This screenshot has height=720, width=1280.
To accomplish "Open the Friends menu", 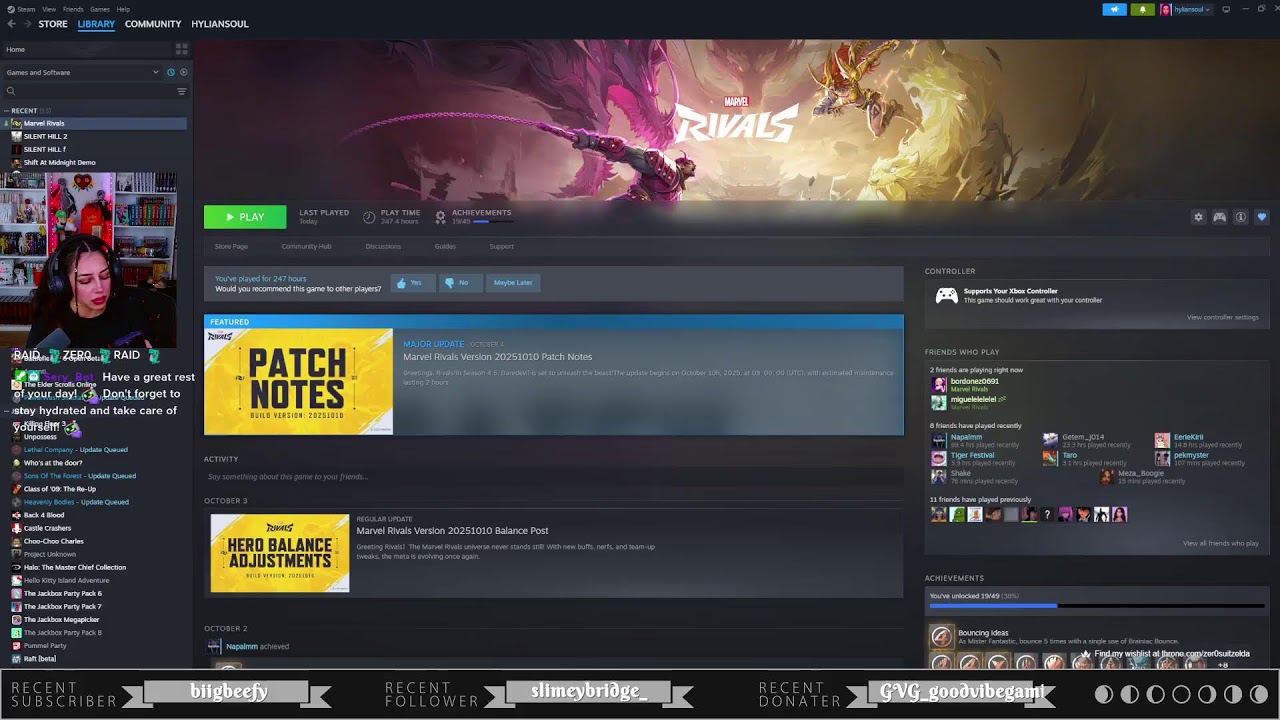I will click(73, 9).
